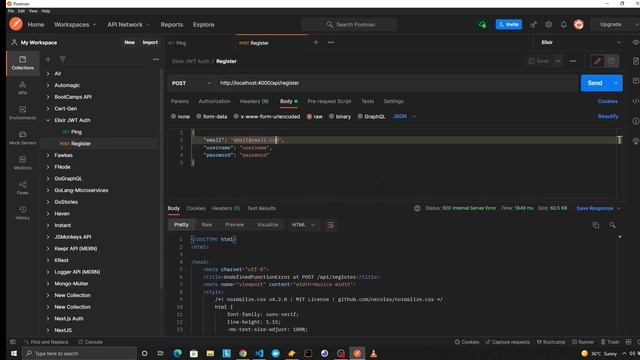The height and width of the screenshot is (360, 640).
Task: Select the raw body type
Action: coord(314,117)
